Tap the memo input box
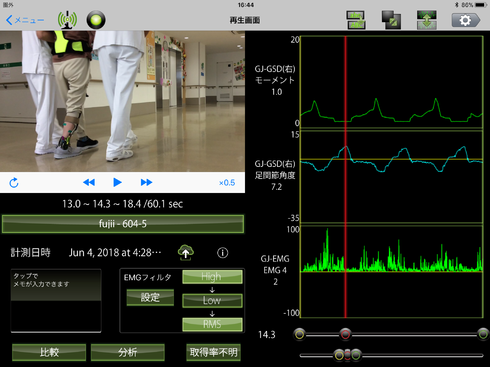Screen dimensions: 490x367 pyautogui.click(x=56, y=300)
